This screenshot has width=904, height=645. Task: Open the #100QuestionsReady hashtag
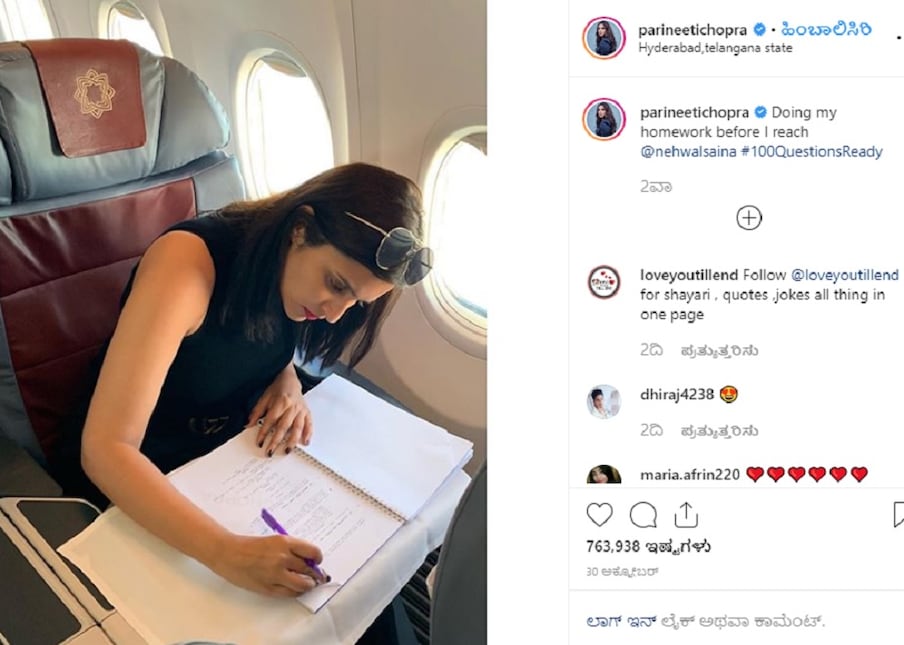[x=812, y=152]
